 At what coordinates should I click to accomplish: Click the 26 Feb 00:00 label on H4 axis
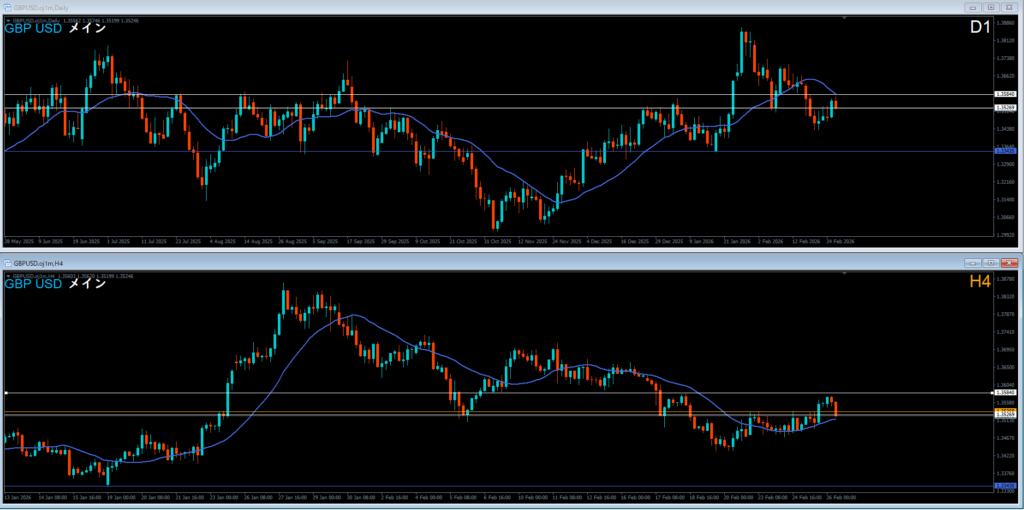[842, 497]
